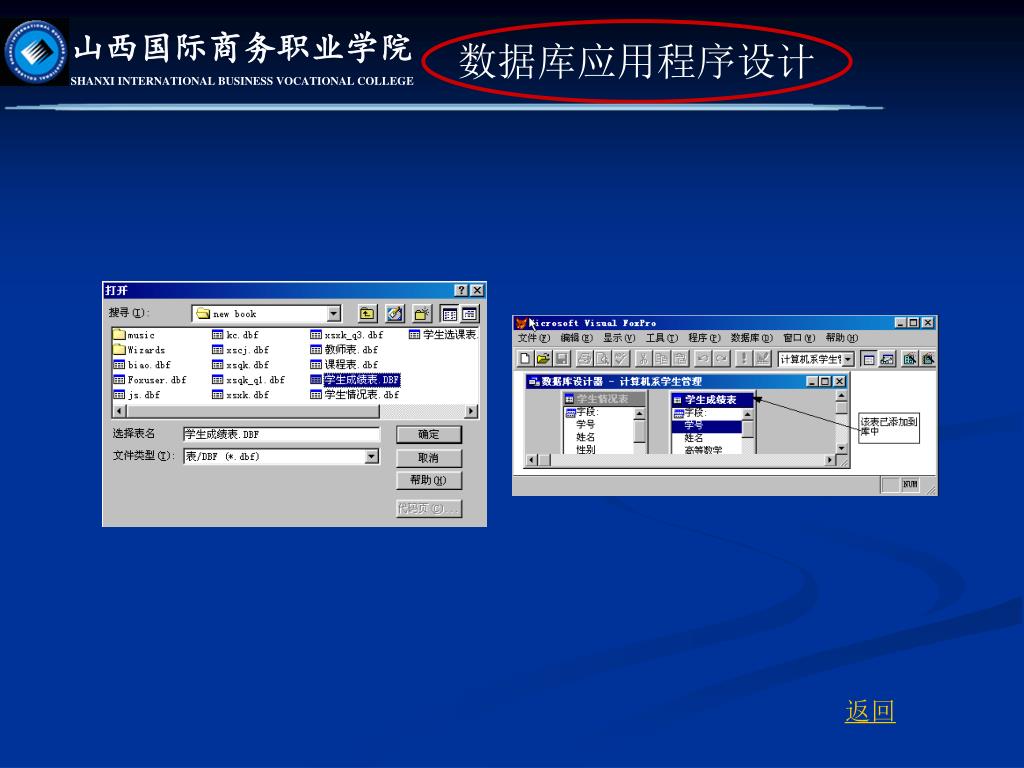Click the New file icon in FoxPro toolbar
This screenshot has width=1024, height=768.
(524, 359)
